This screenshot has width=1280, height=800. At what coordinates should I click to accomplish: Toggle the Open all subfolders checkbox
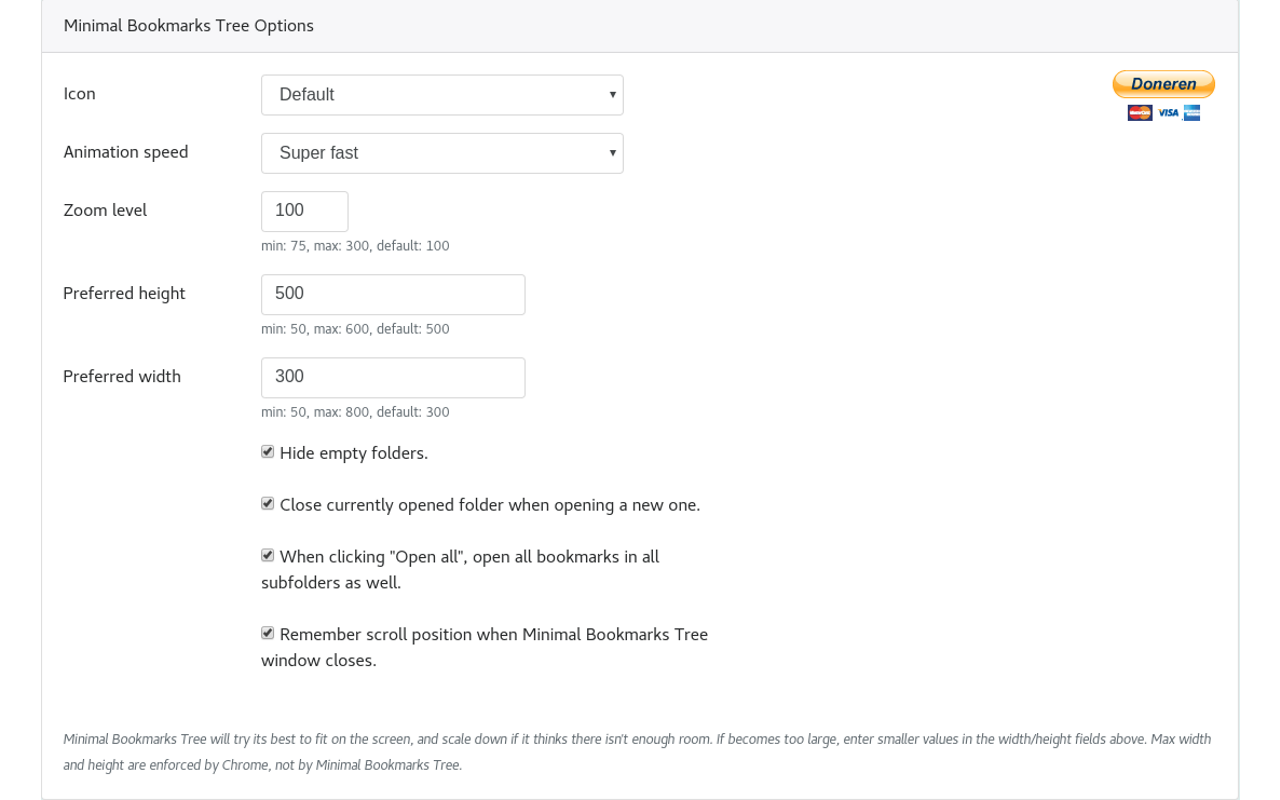267,555
